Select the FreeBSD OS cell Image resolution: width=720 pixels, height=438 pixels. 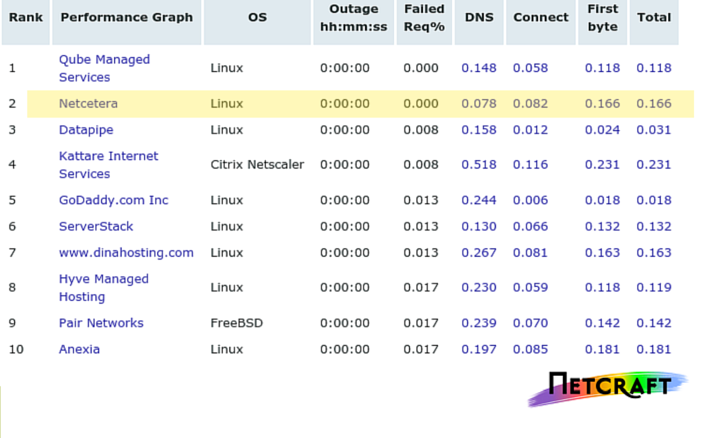[x=236, y=323]
